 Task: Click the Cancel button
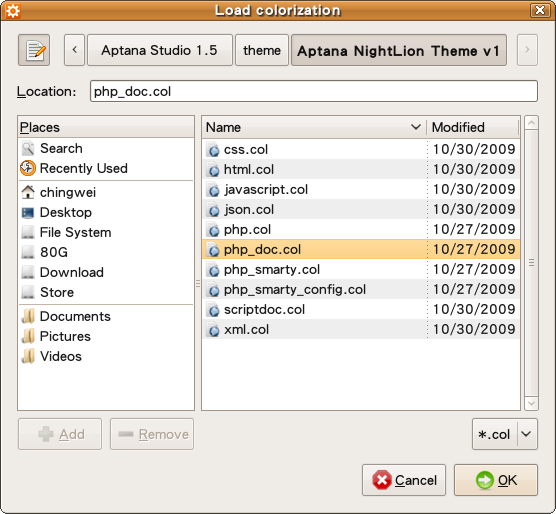coord(404,480)
